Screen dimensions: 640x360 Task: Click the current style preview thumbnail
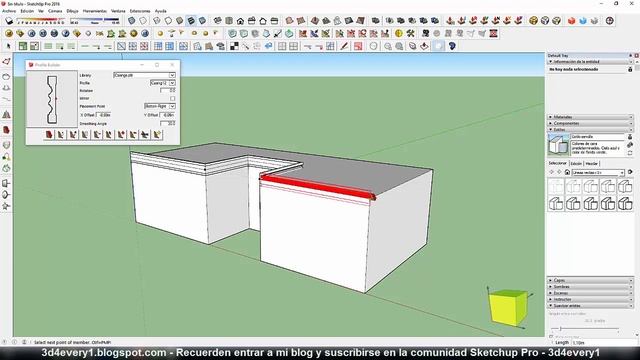click(558, 145)
